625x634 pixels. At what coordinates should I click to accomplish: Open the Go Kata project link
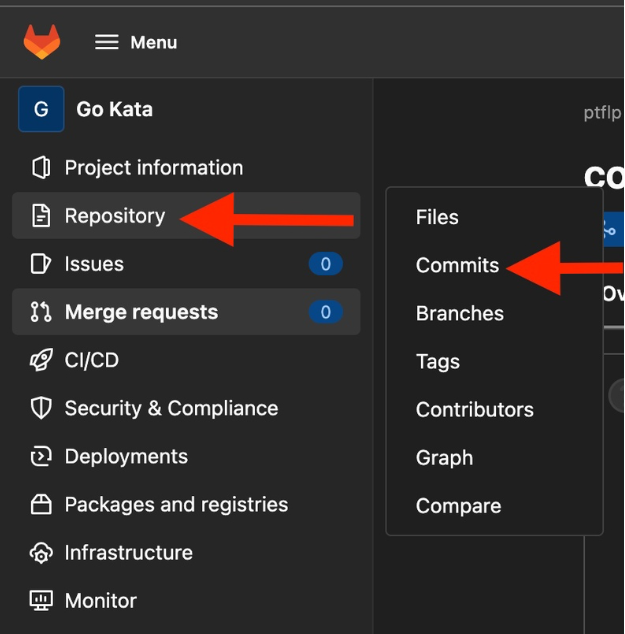coord(115,109)
